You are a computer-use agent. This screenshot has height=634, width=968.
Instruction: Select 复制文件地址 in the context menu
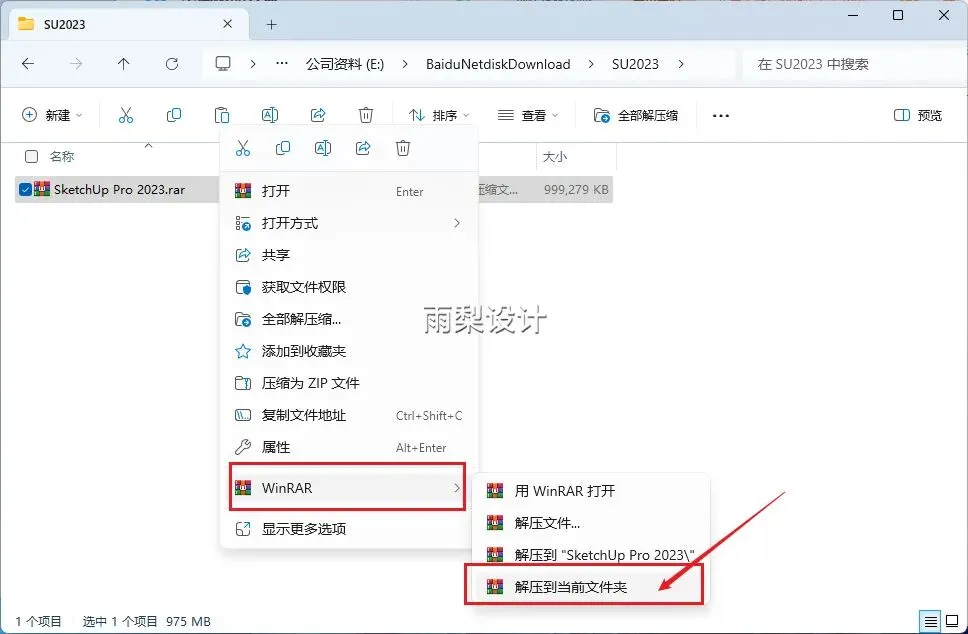pos(348,415)
